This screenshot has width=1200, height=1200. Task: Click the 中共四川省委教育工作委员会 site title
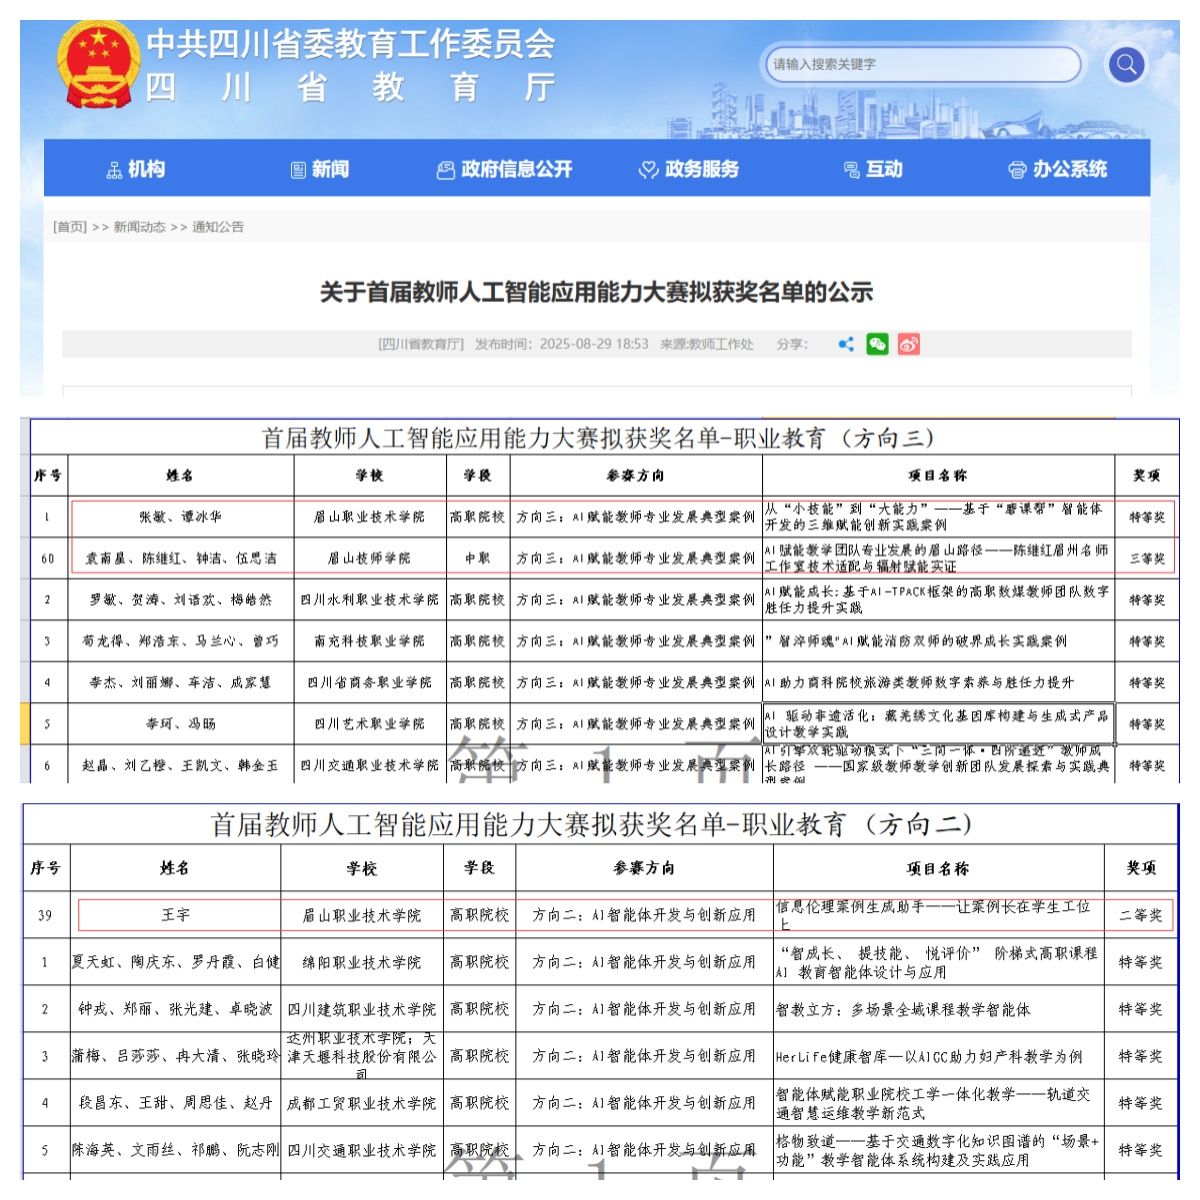[350, 44]
